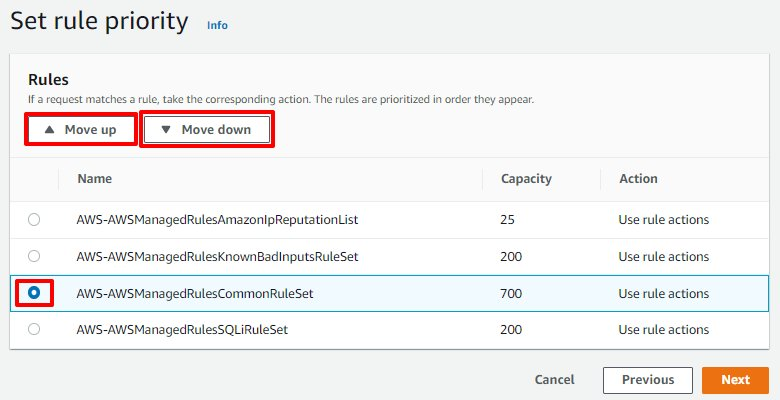Select the SQLiRuleSet radio button
780x400 pixels.
pos(35,329)
